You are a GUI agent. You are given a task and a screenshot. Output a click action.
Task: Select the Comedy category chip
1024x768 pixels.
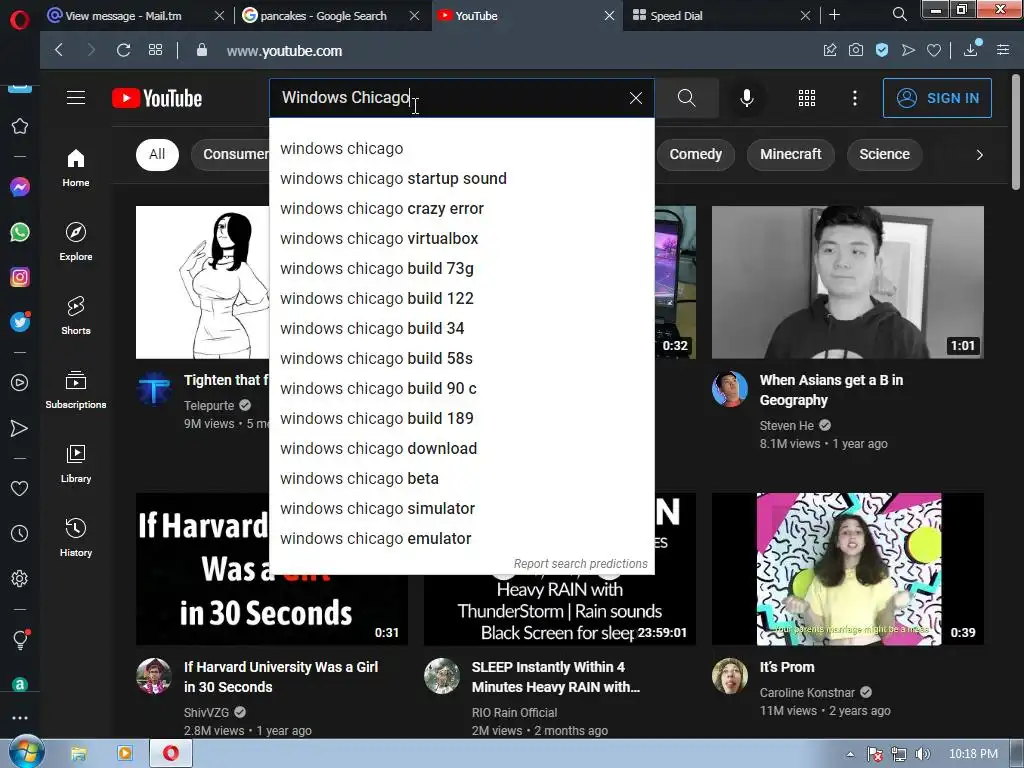(695, 155)
